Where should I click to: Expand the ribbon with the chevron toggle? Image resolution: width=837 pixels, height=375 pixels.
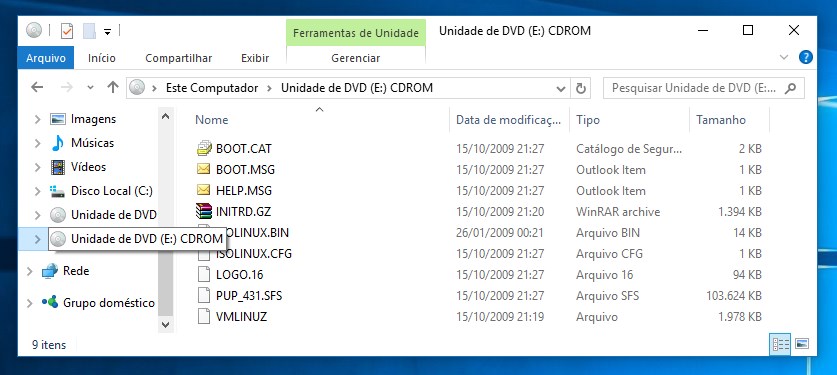coord(784,57)
